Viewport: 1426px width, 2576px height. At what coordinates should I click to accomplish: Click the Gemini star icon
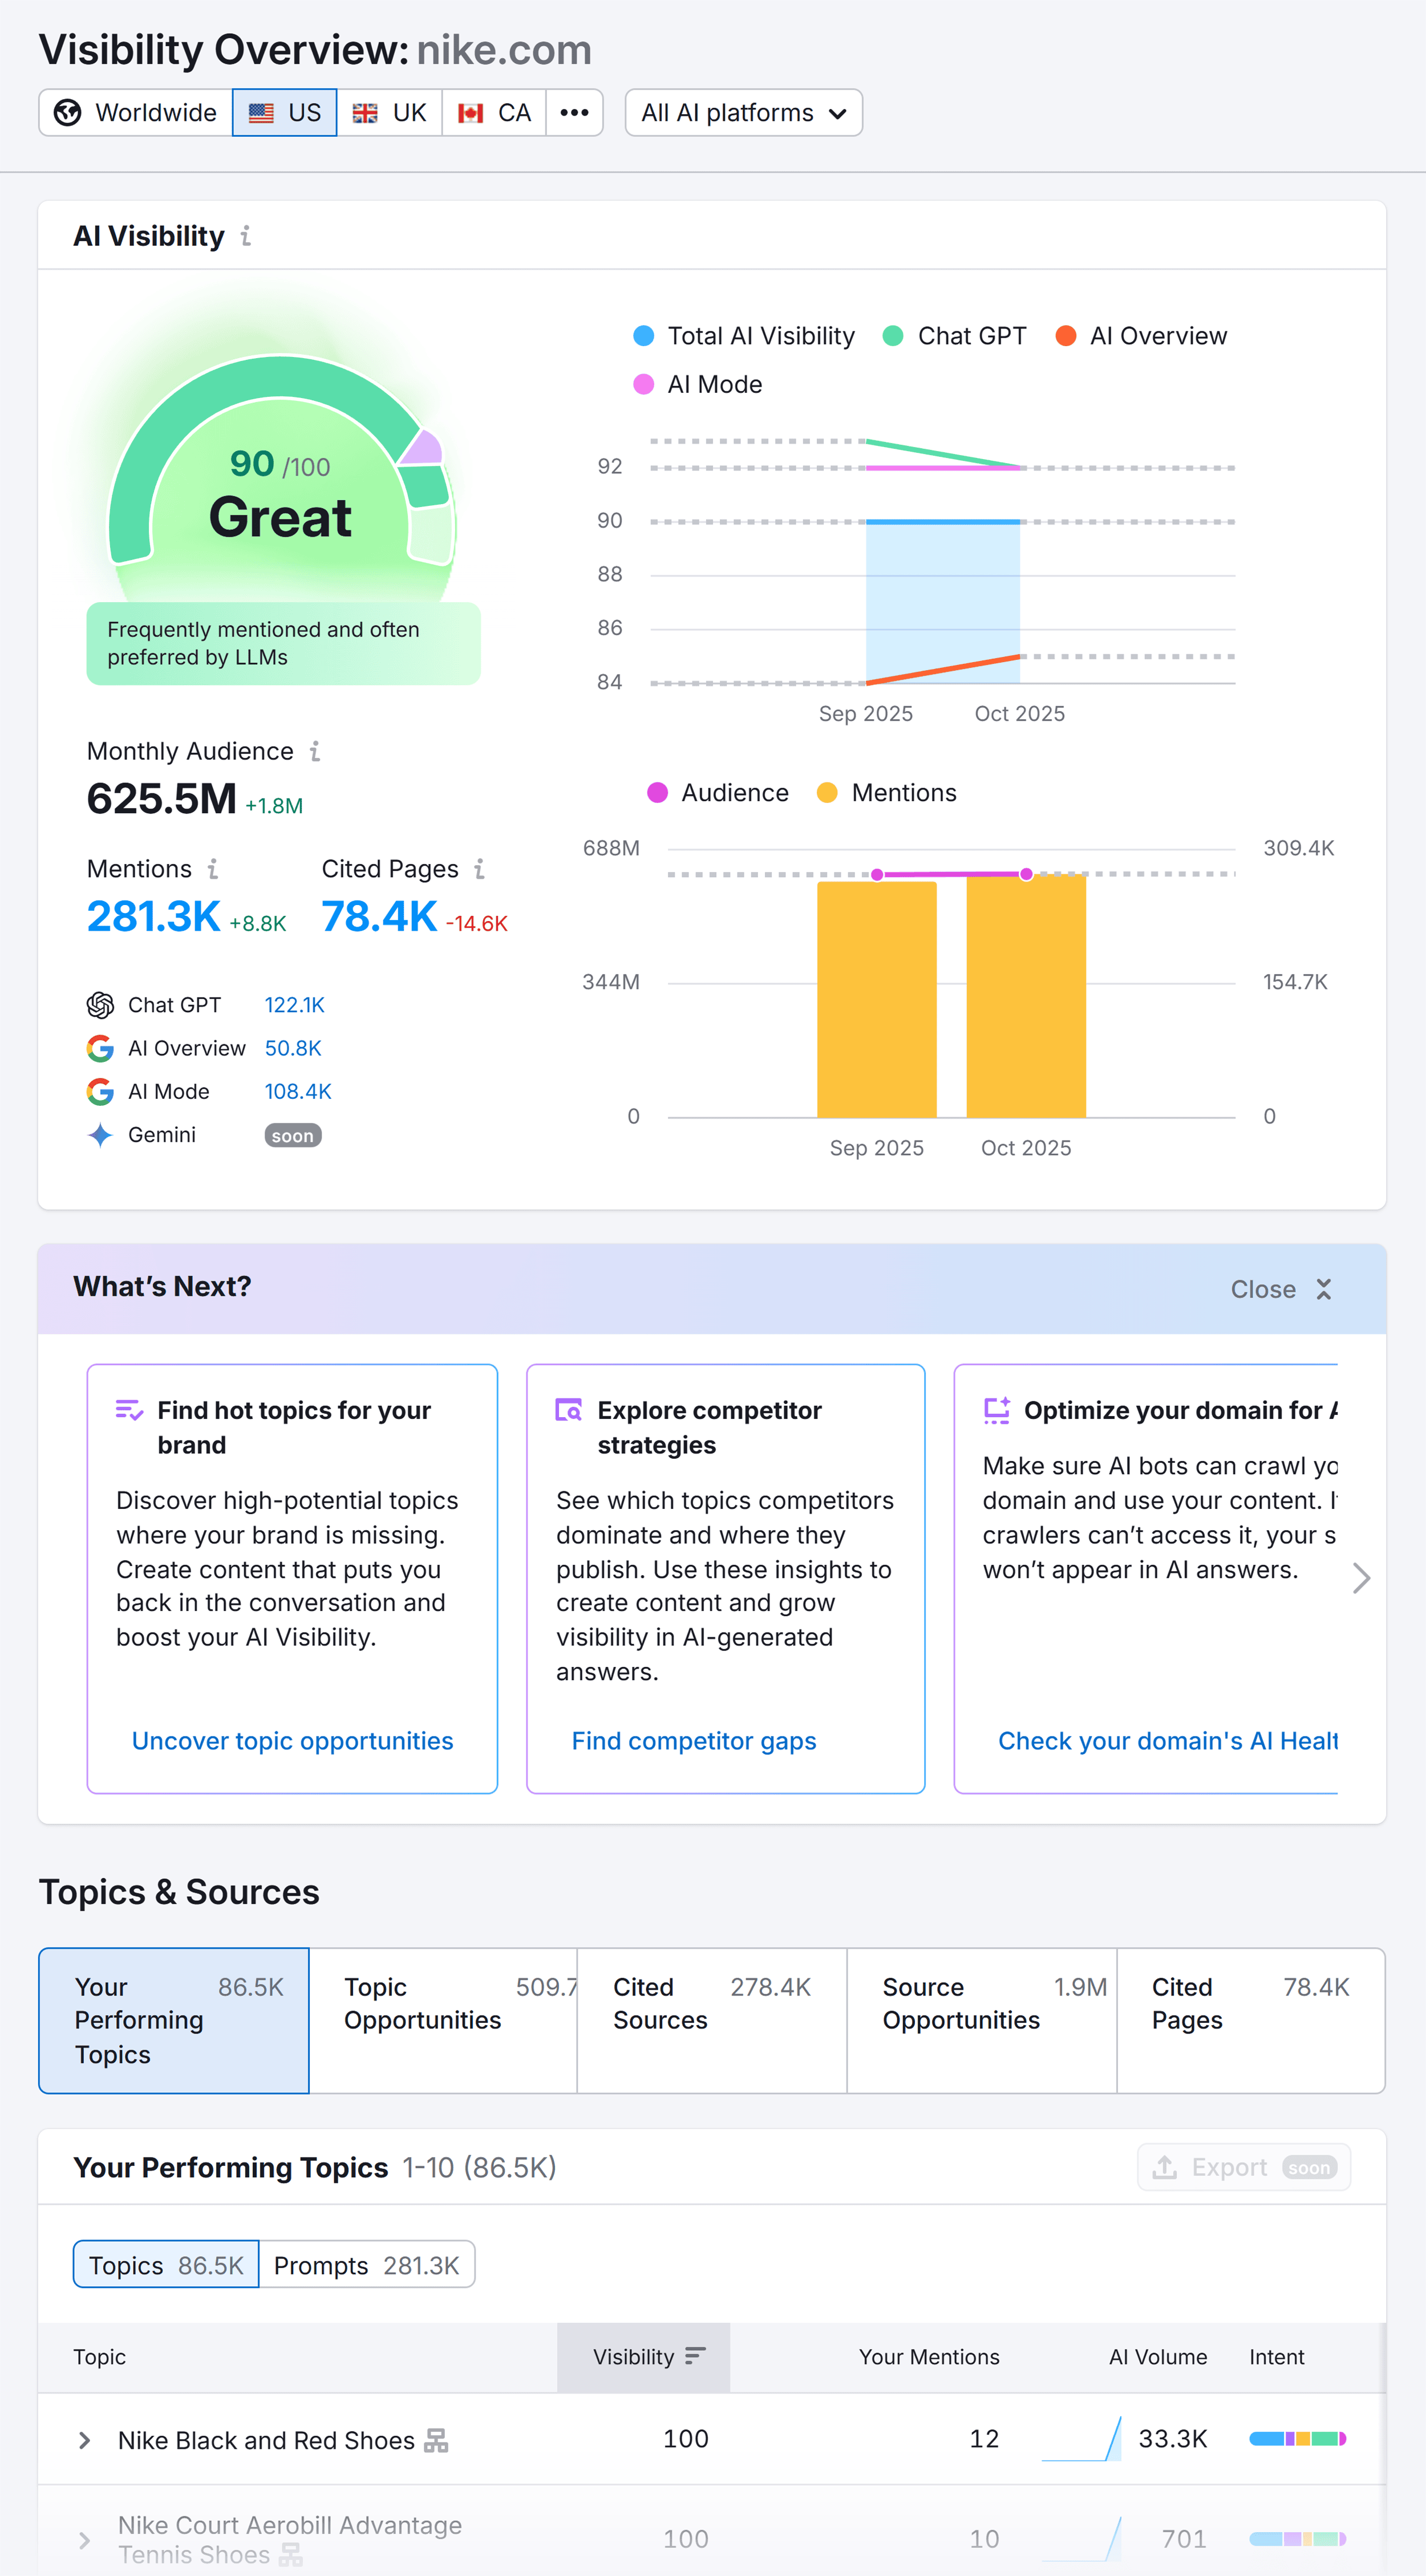(x=100, y=1134)
